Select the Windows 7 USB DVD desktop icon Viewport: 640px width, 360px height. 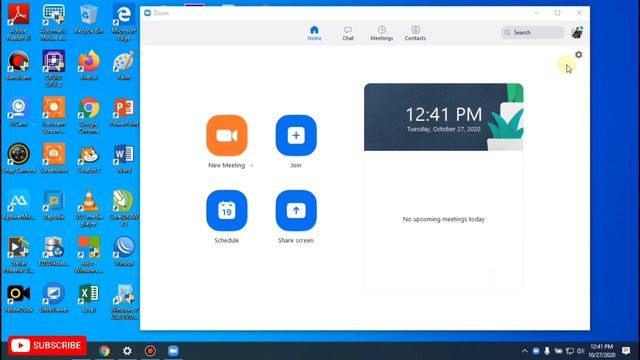(x=124, y=301)
